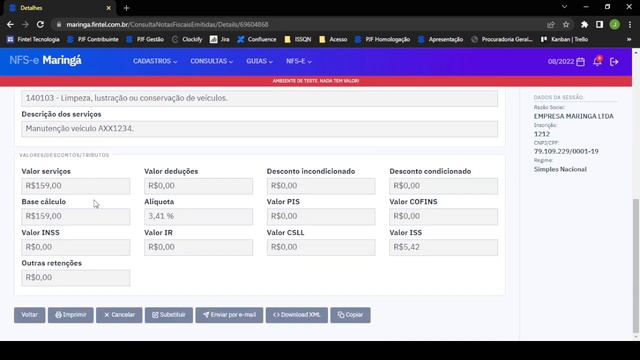The height and width of the screenshot is (360, 640).
Task: Click the Outras retenções field
Action: click(76, 278)
